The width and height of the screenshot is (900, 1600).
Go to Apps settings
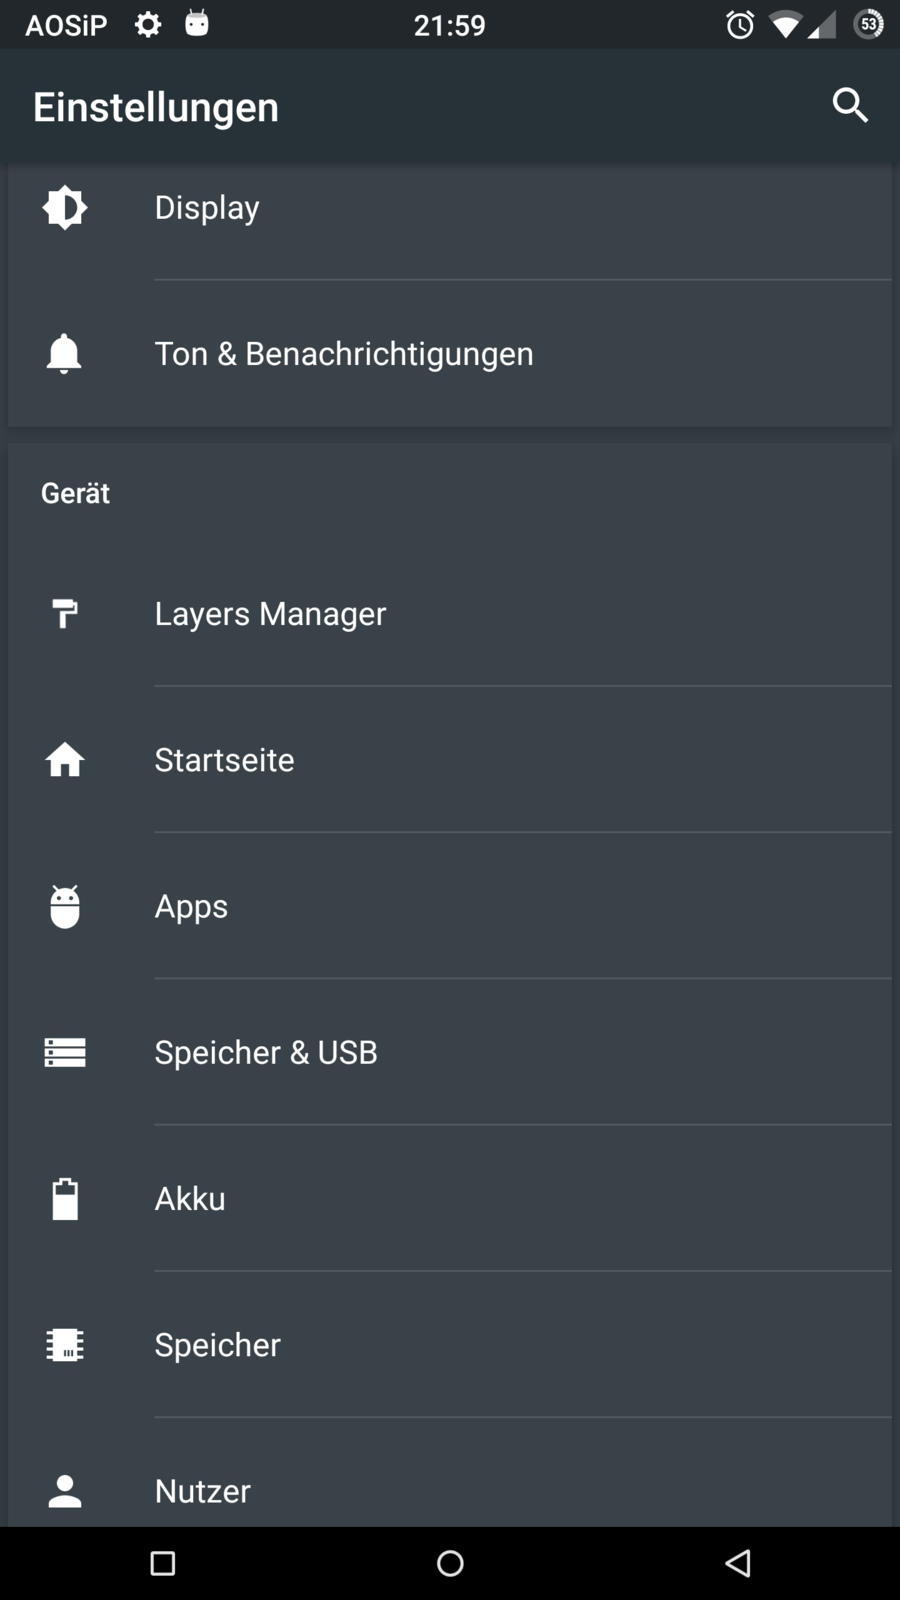coord(191,906)
